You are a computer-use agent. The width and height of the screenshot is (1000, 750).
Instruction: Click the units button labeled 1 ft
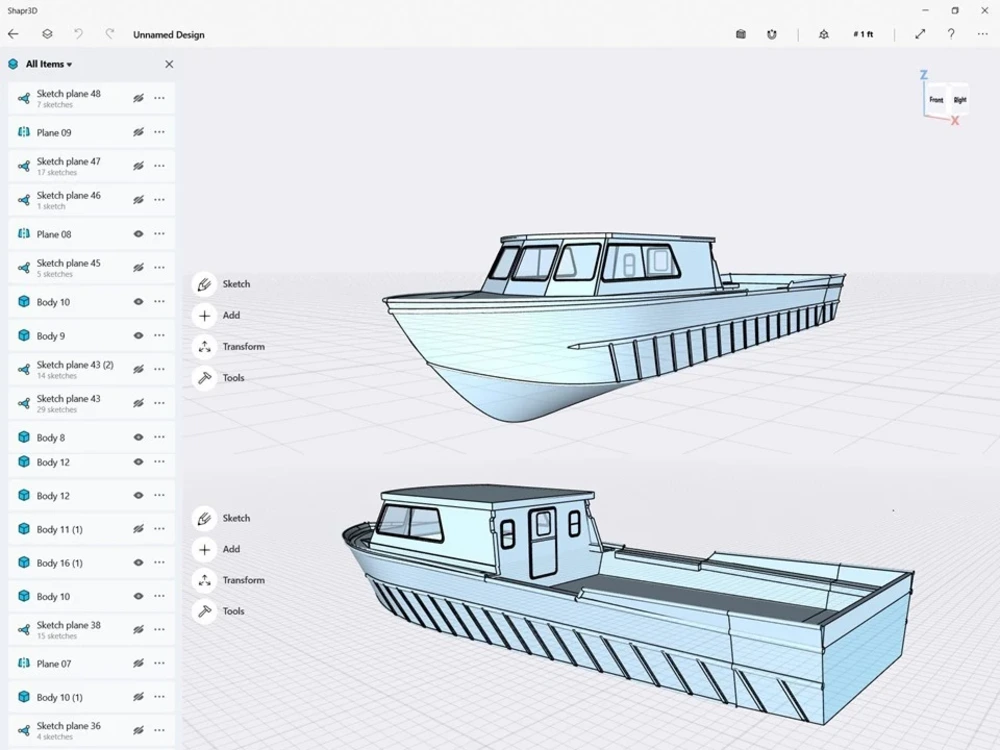click(865, 34)
